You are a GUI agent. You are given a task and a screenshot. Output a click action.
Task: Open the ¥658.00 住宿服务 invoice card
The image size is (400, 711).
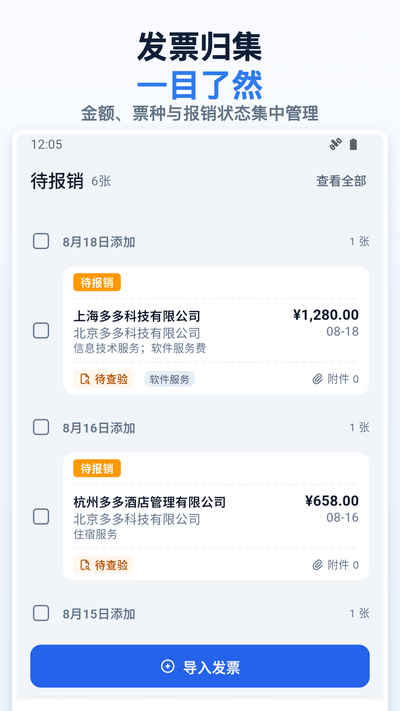(216, 516)
